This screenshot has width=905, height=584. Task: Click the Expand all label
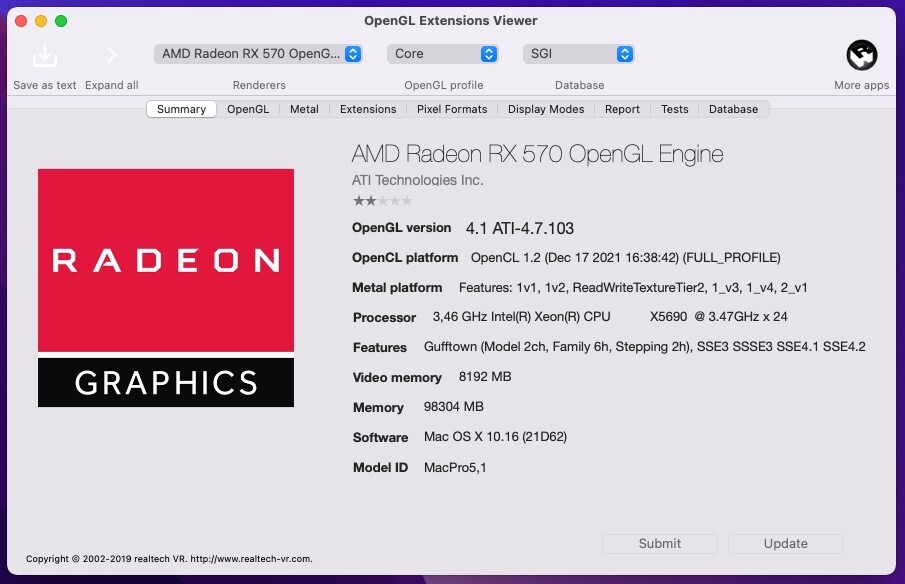(111, 85)
